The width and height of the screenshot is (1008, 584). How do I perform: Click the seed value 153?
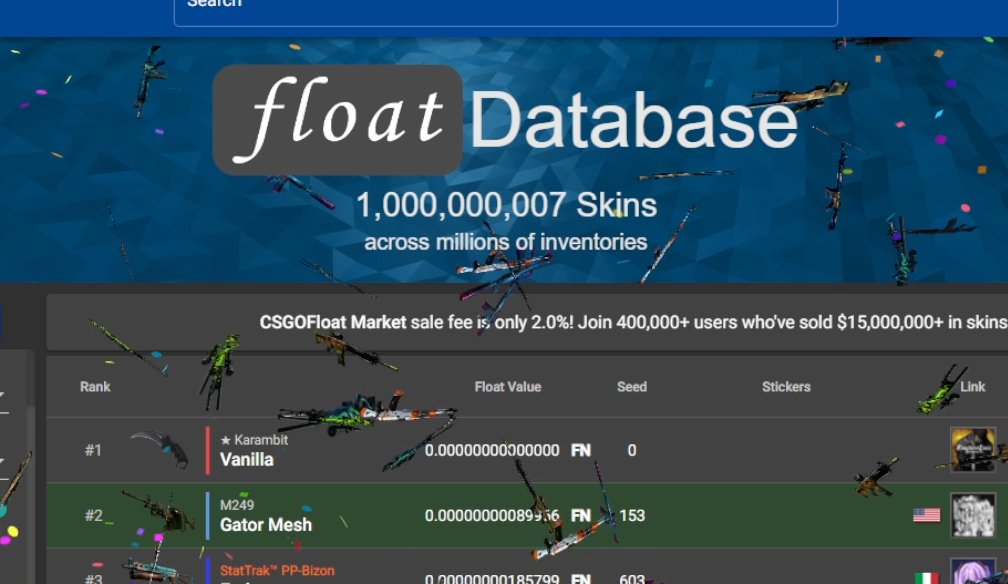pyautogui.click(x=632, y=515)
